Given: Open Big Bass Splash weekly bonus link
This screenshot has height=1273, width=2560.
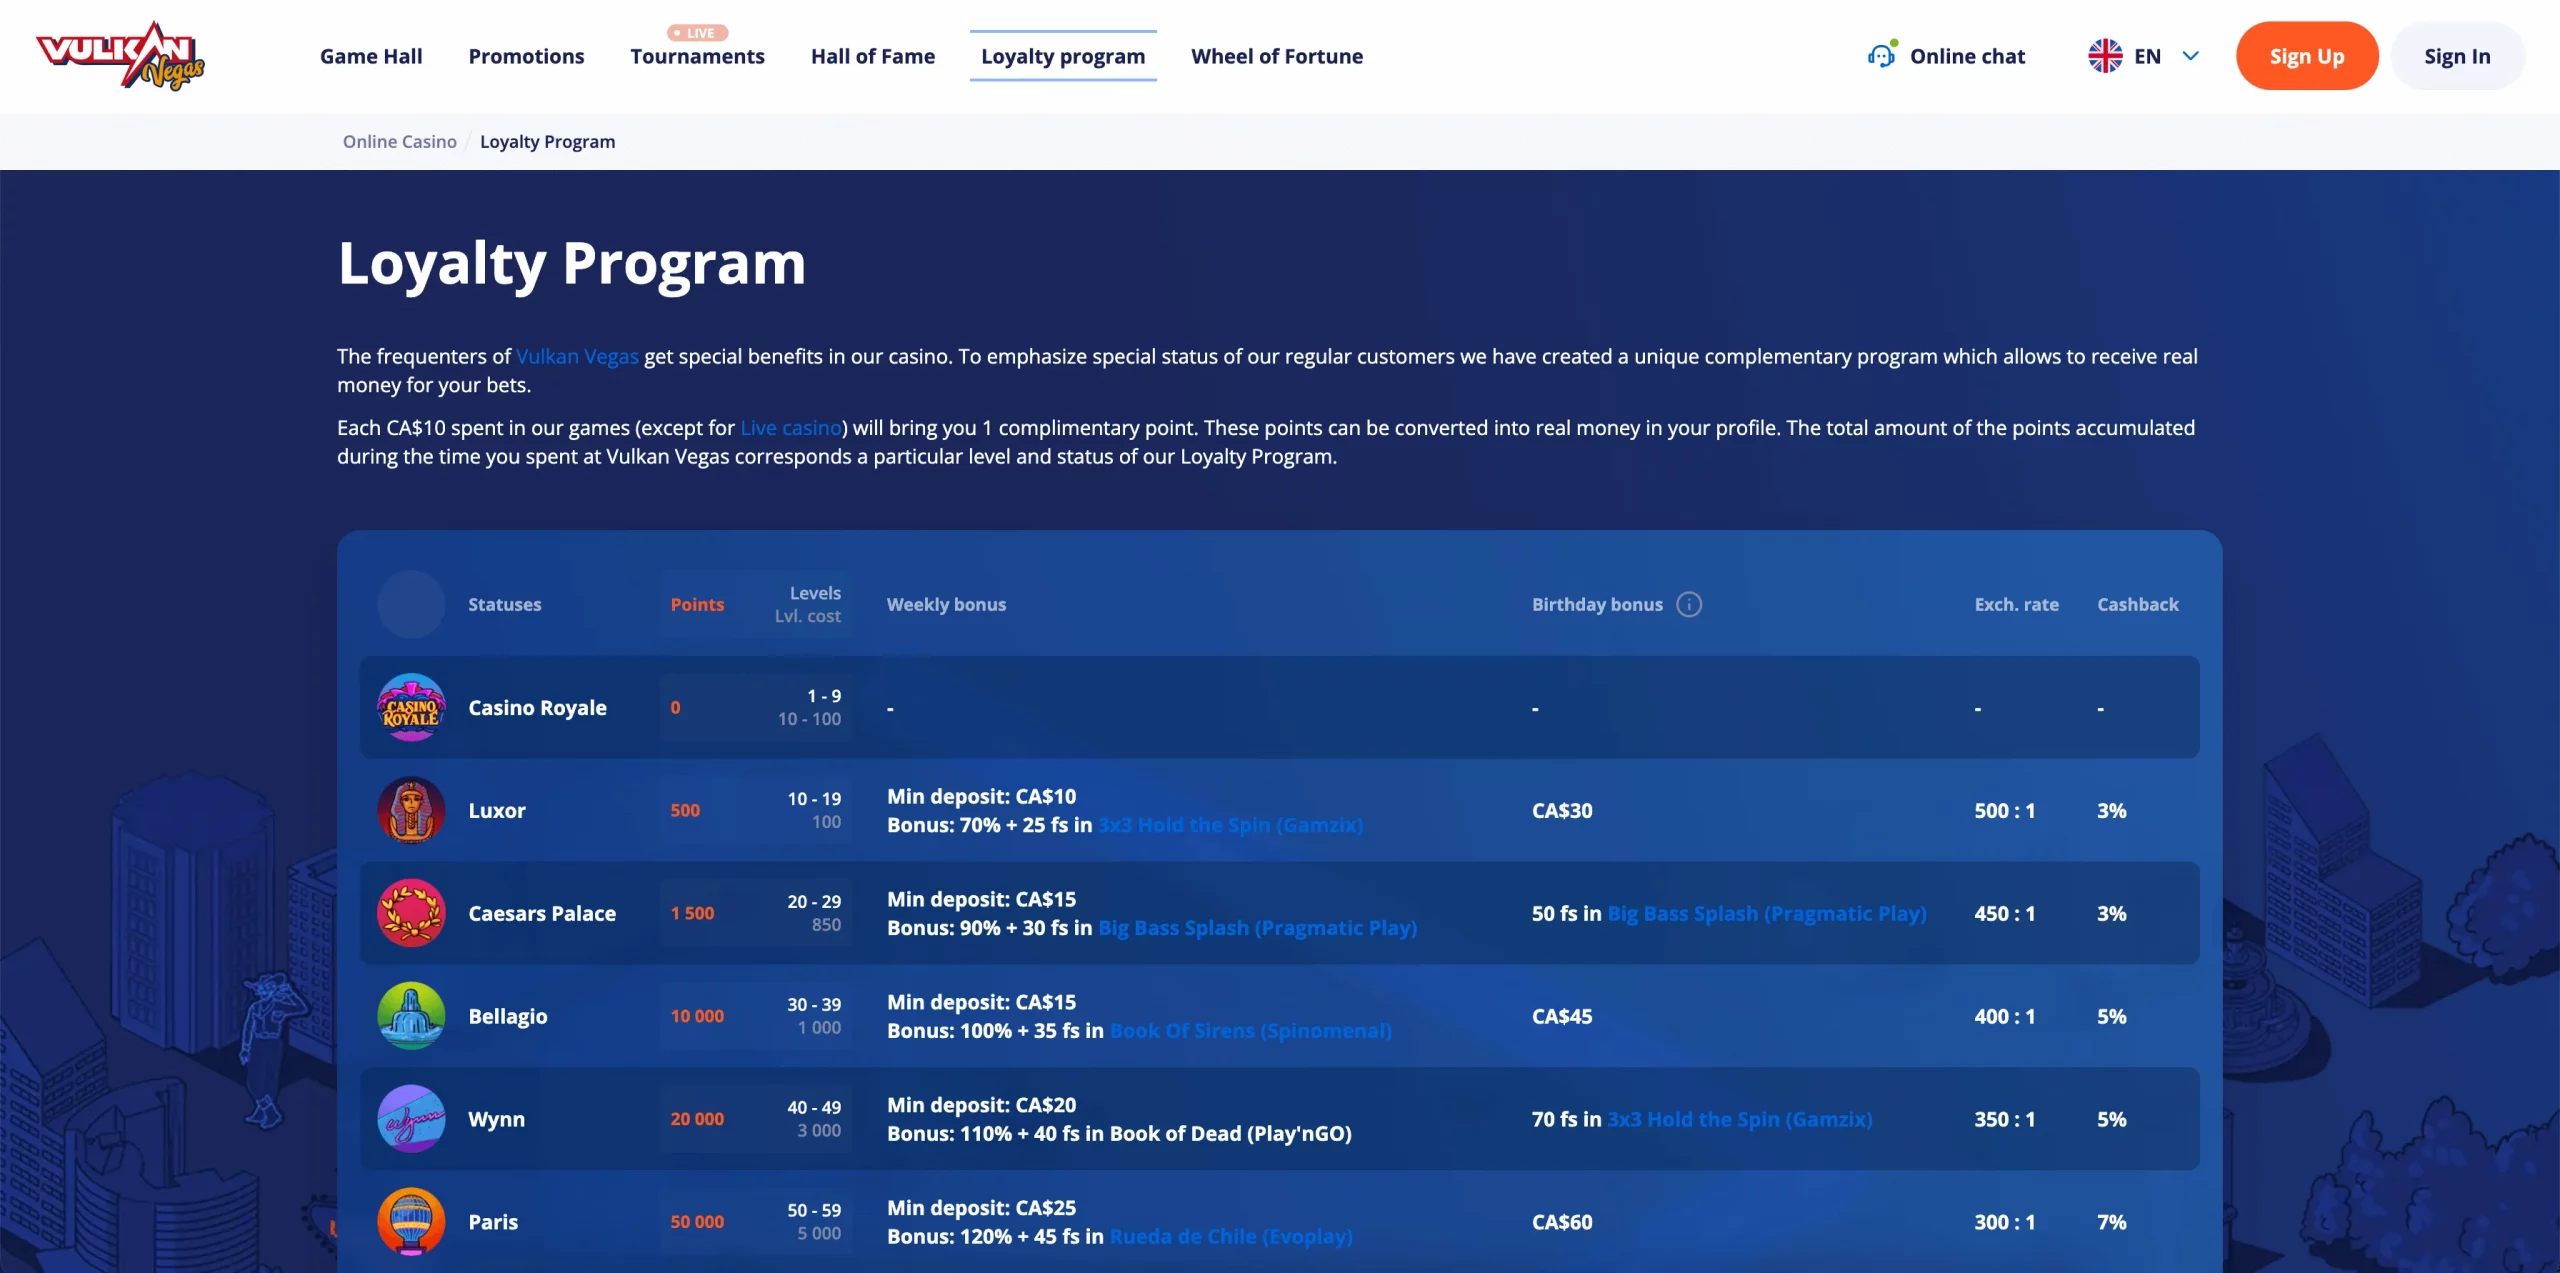Looking at the screenshot, I should pyautogui.click(x=1258, y=928).
